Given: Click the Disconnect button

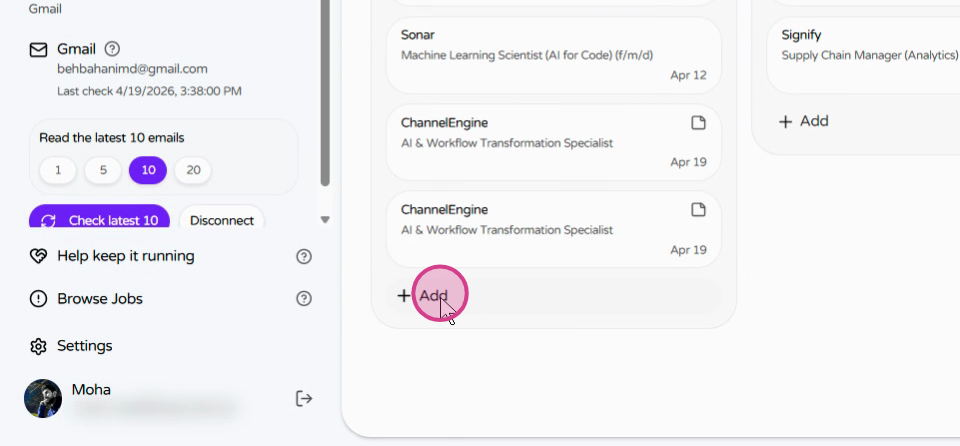Looking at the screenshot, I should coord(222,217).
